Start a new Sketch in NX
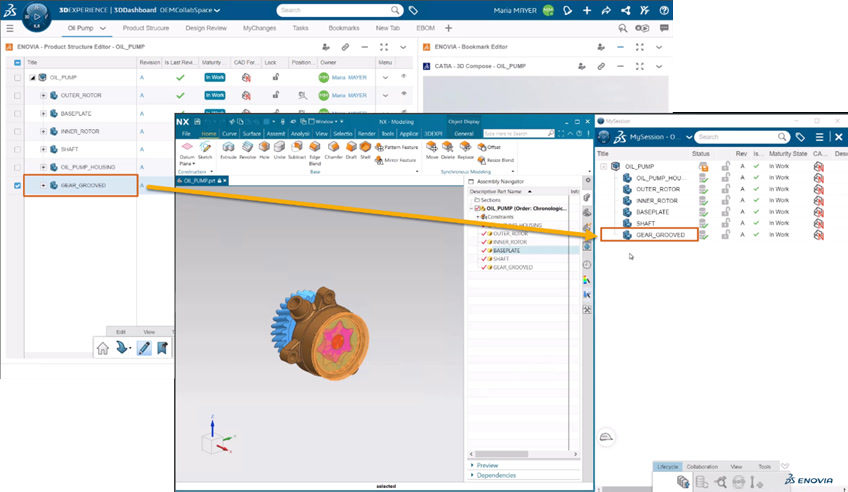This screenshot has height=492, width=848. coord(205,150)
